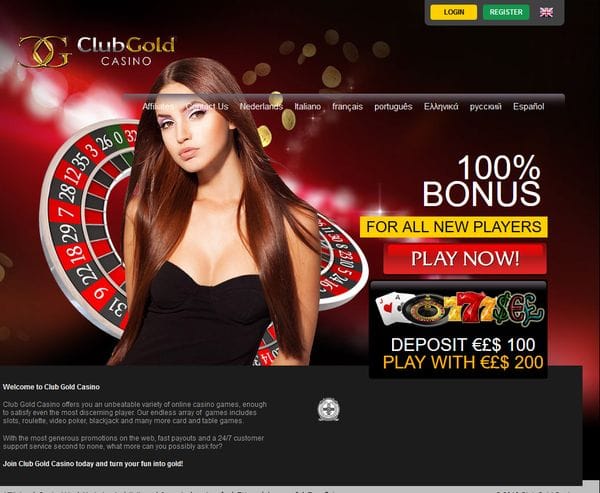The width and height of the screenshot is (600, 493).
Task: Switch language to português
Action: click(x=393, y=106)
